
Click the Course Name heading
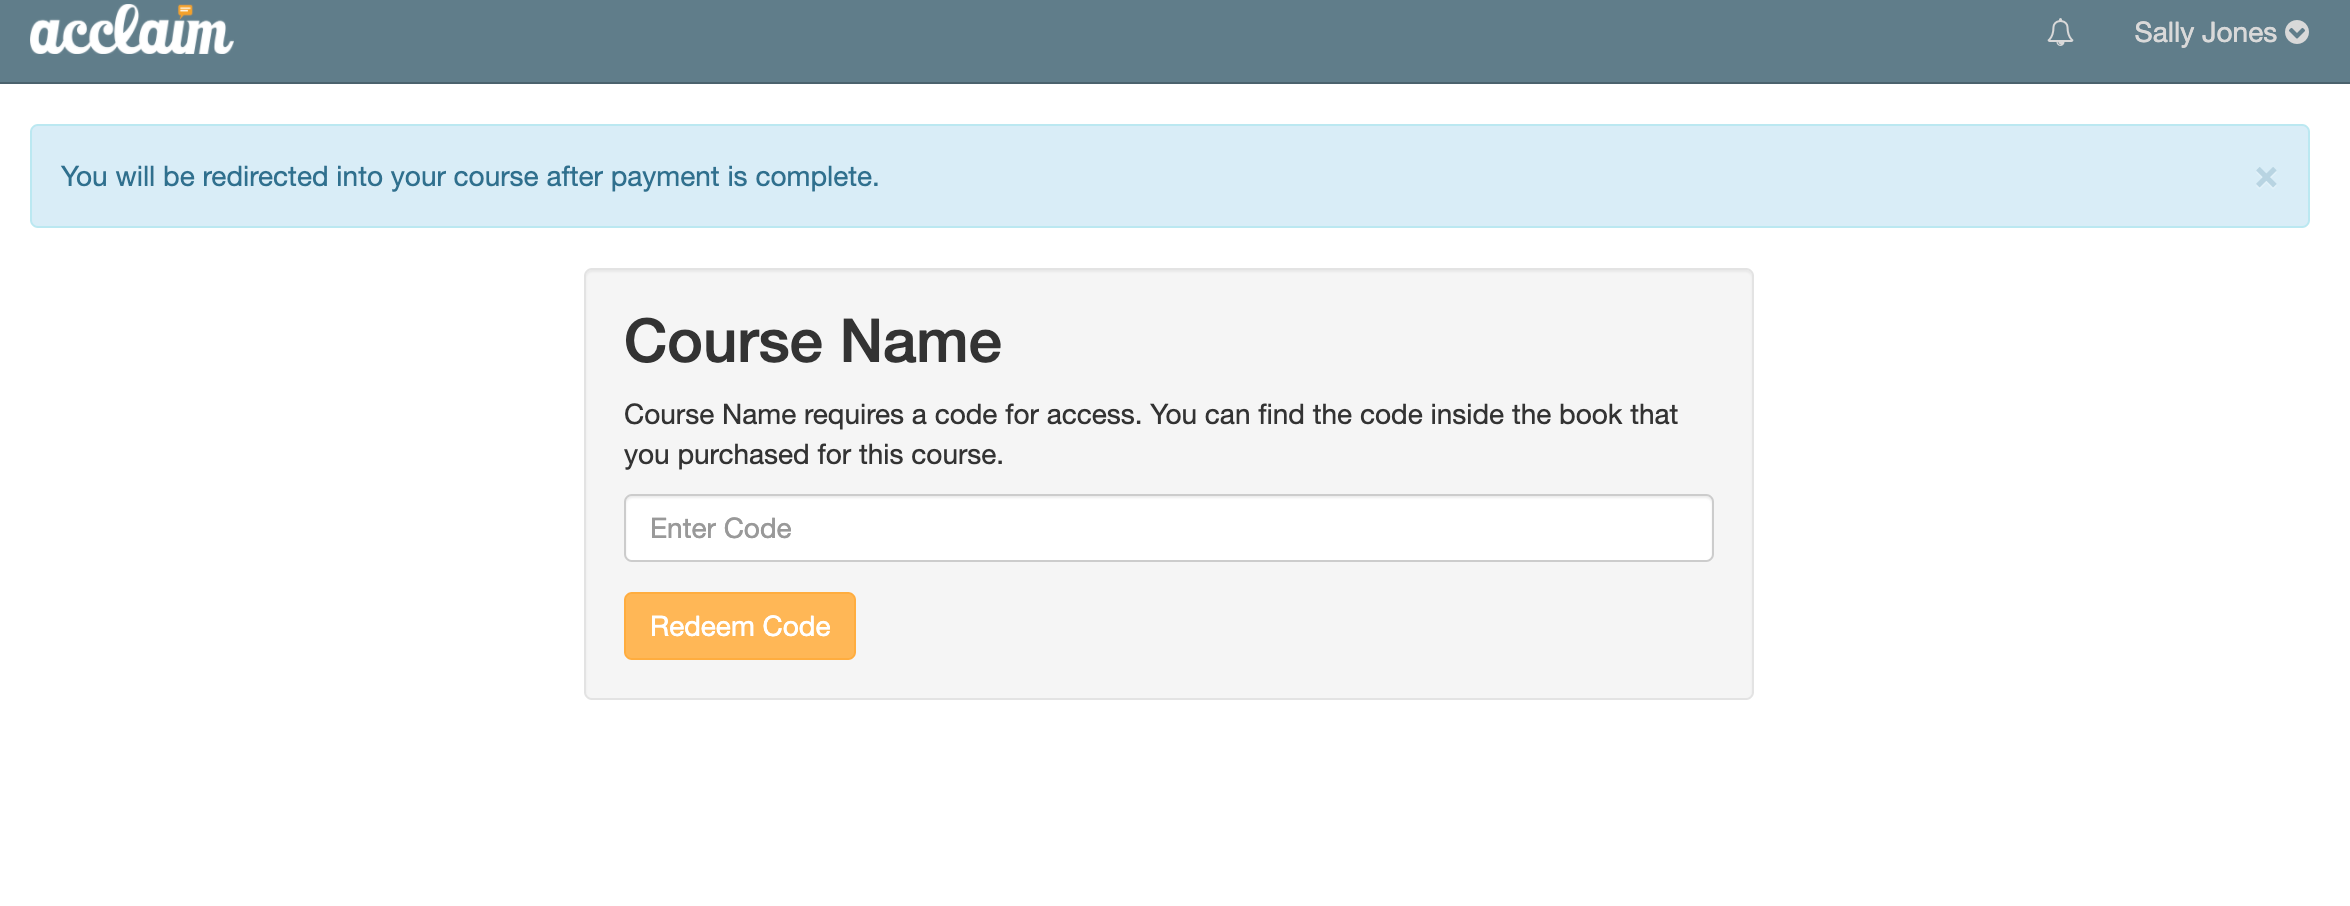coord(812,340)
